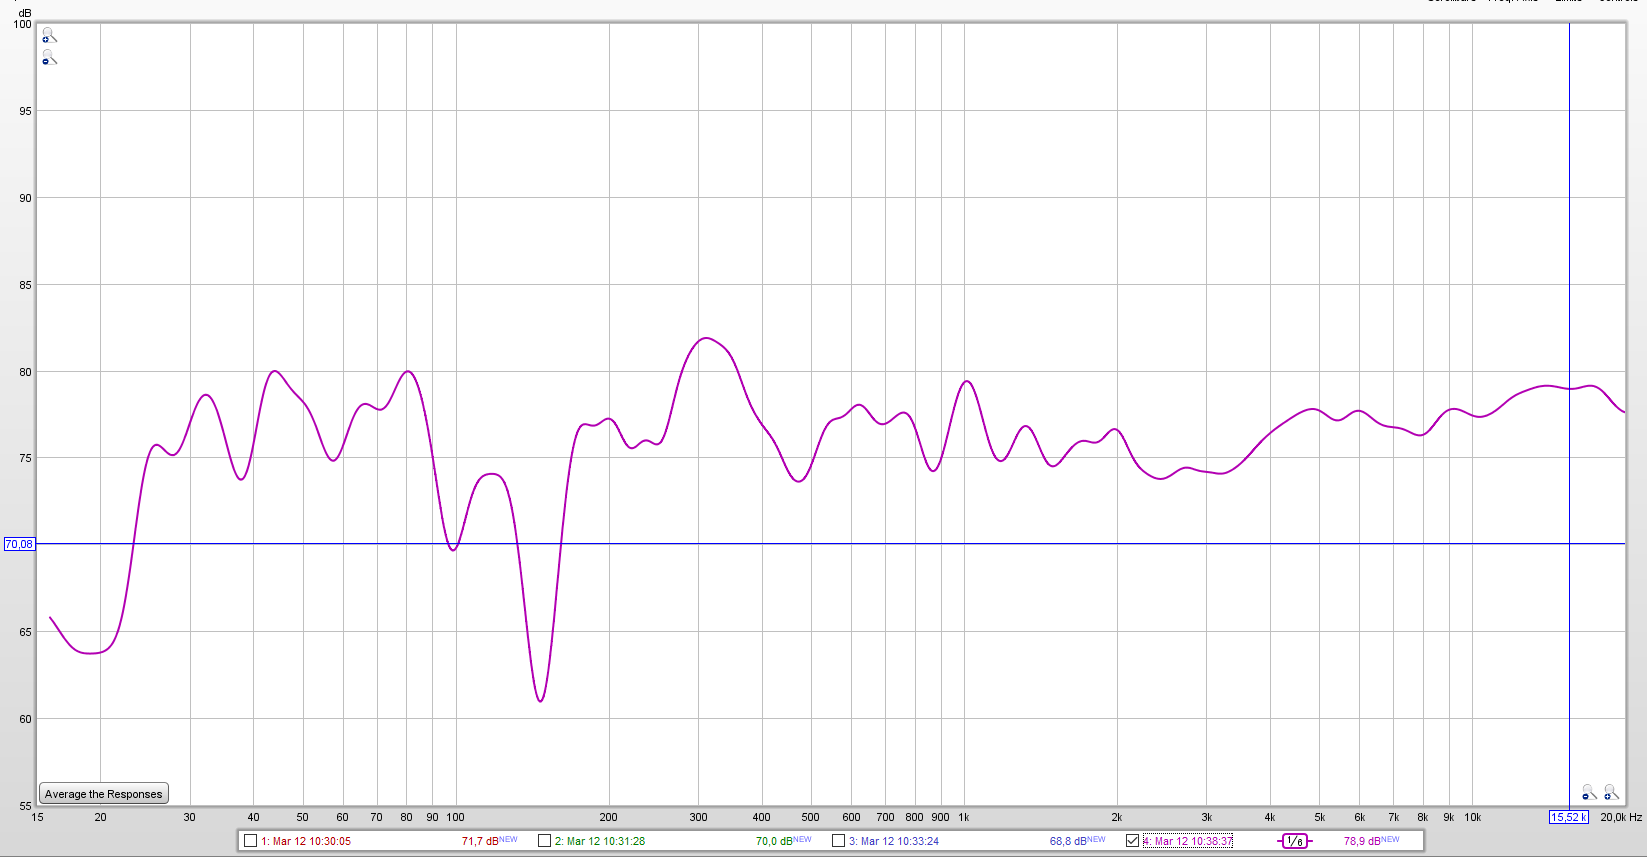Click the 70,08 dB cursor level field

coord(19,544)
